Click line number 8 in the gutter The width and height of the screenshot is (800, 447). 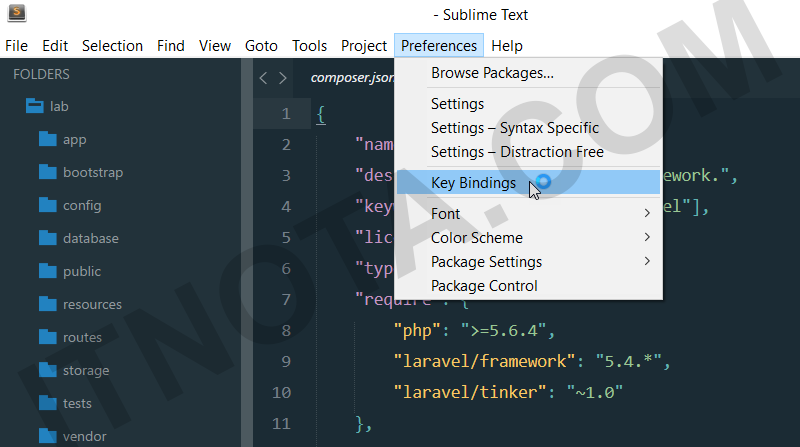(286, 330)
